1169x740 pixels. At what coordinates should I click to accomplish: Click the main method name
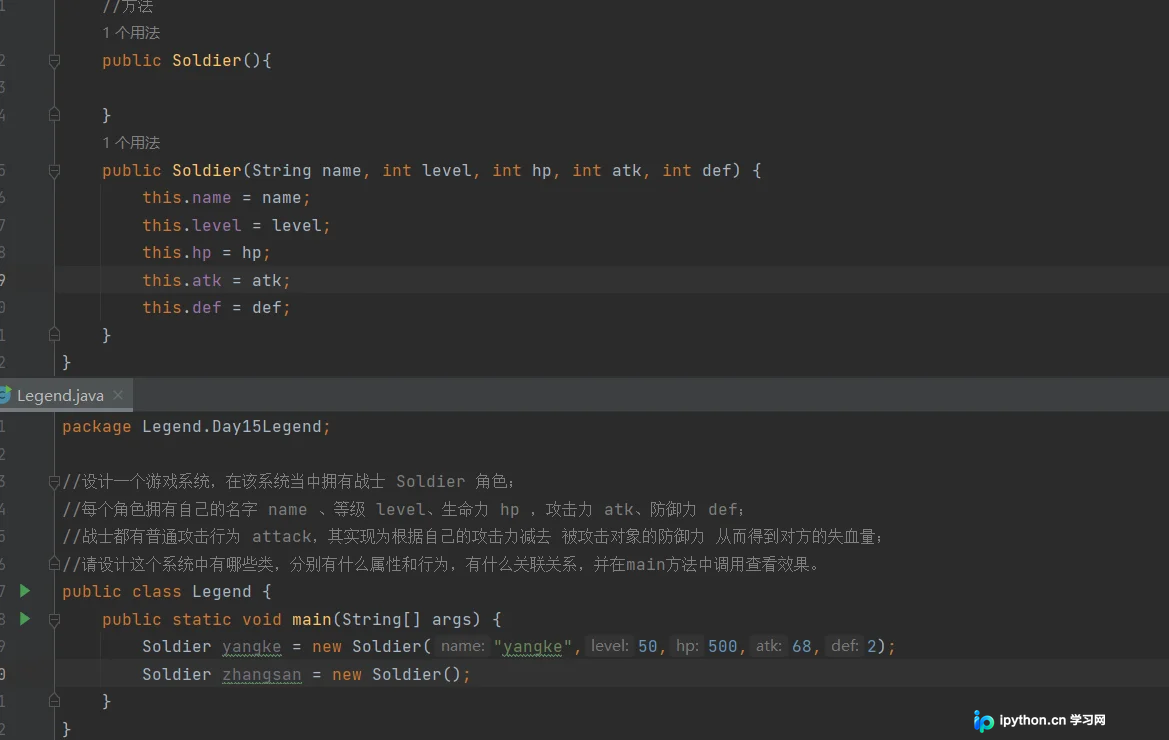point(312,619)
